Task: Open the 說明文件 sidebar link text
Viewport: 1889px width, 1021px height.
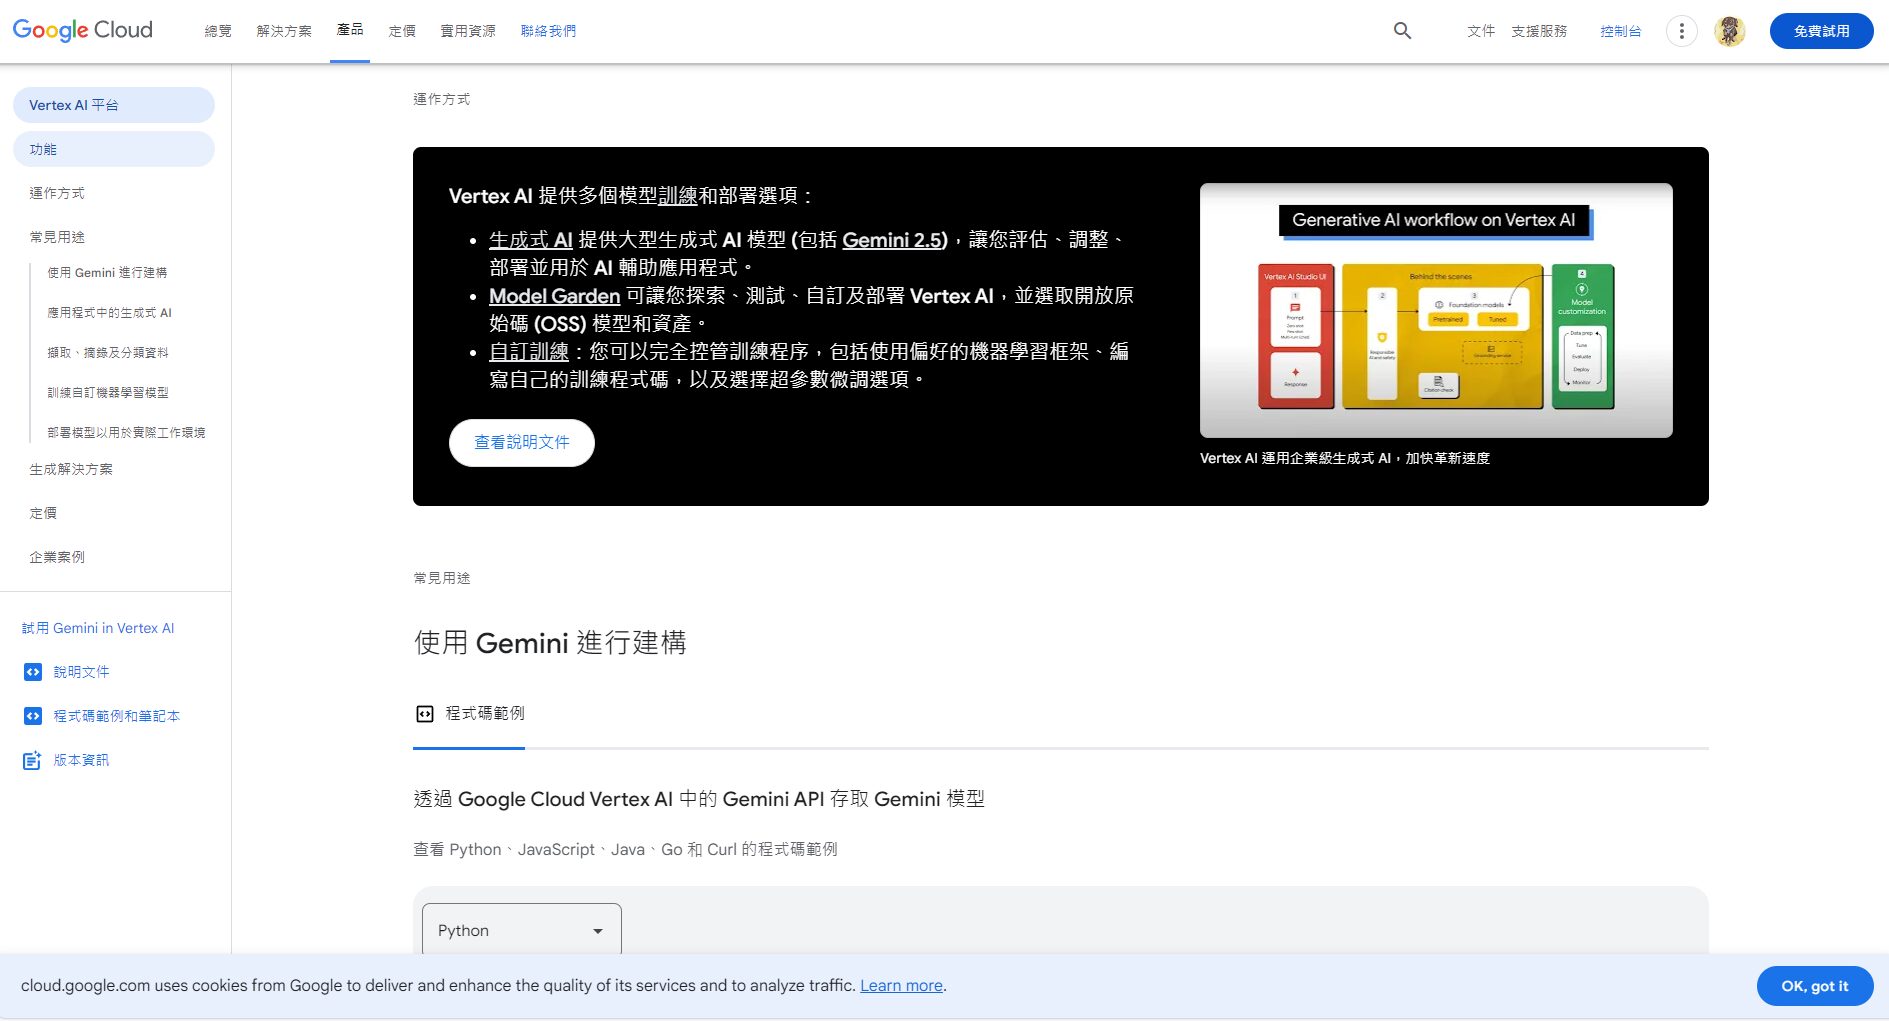Action: pos(81,672)
